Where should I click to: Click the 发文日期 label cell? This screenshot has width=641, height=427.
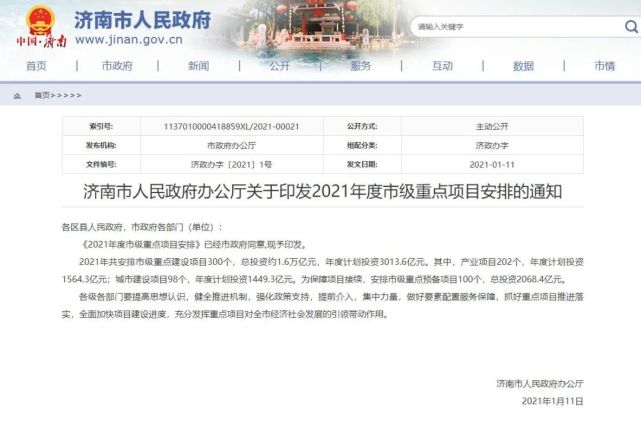click(x=362, y=164)
